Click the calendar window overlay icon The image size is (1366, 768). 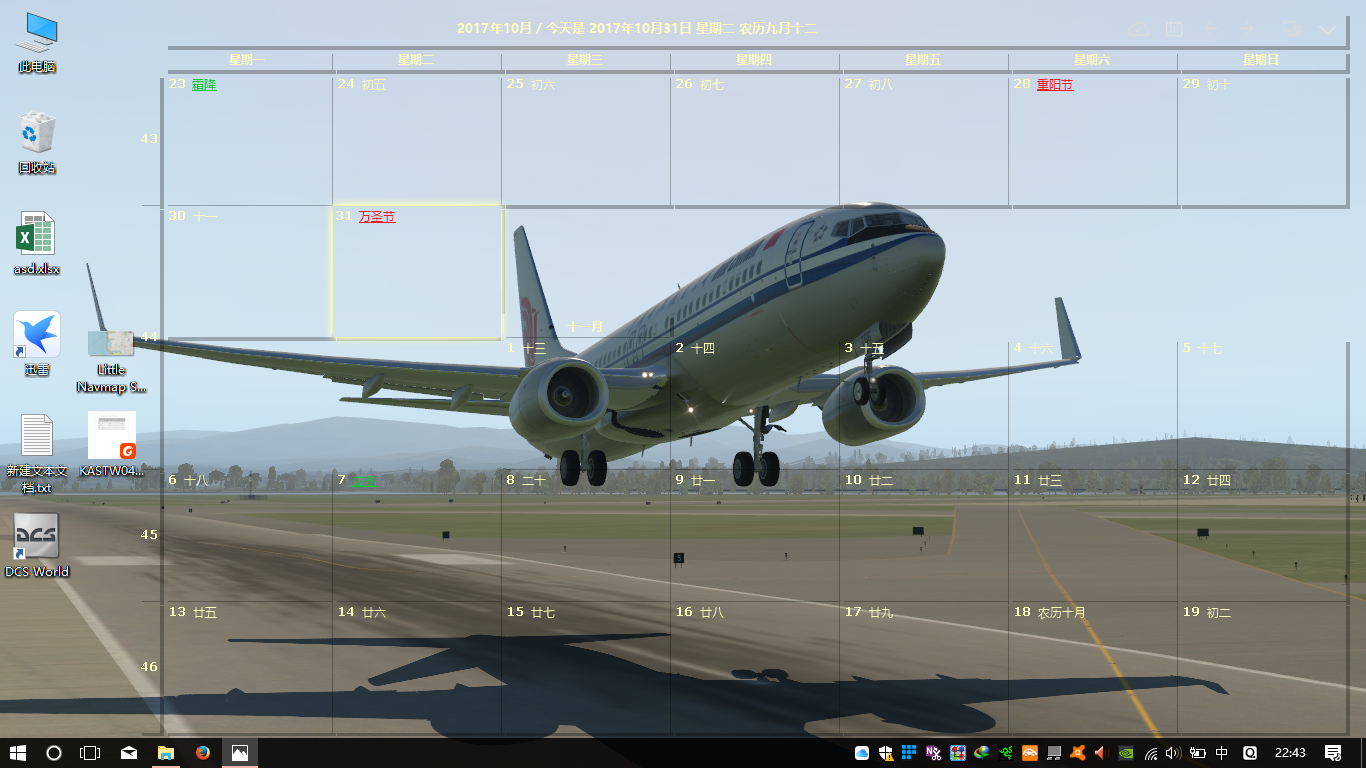(x=1292, y=30)
